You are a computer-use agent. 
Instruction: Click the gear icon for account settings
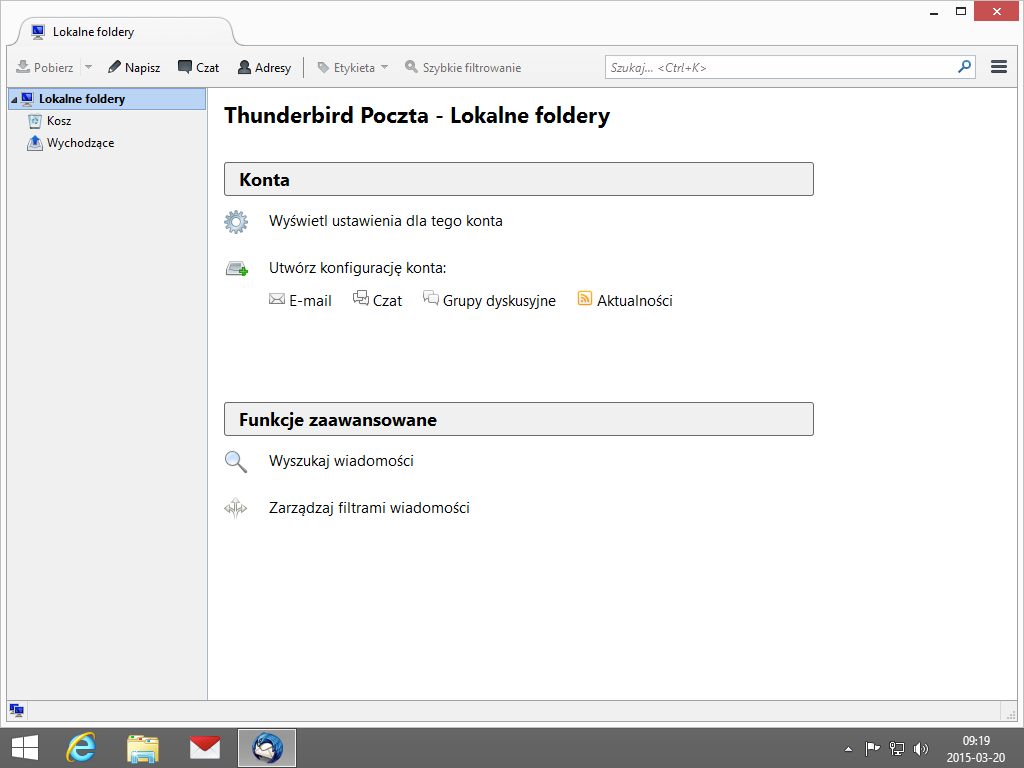click(236, 221)
